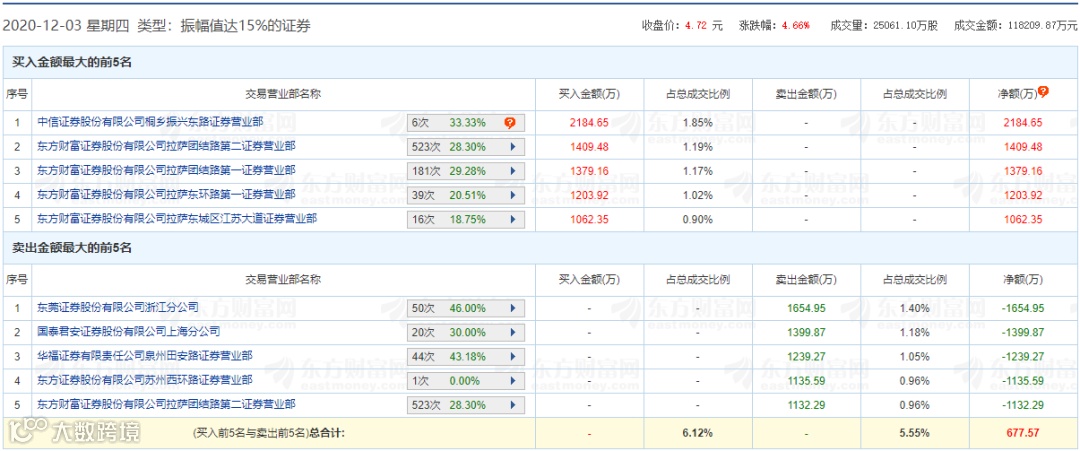Click percentage cell 1.05%
1080x451 pixels.
click(x=915, y=357)
